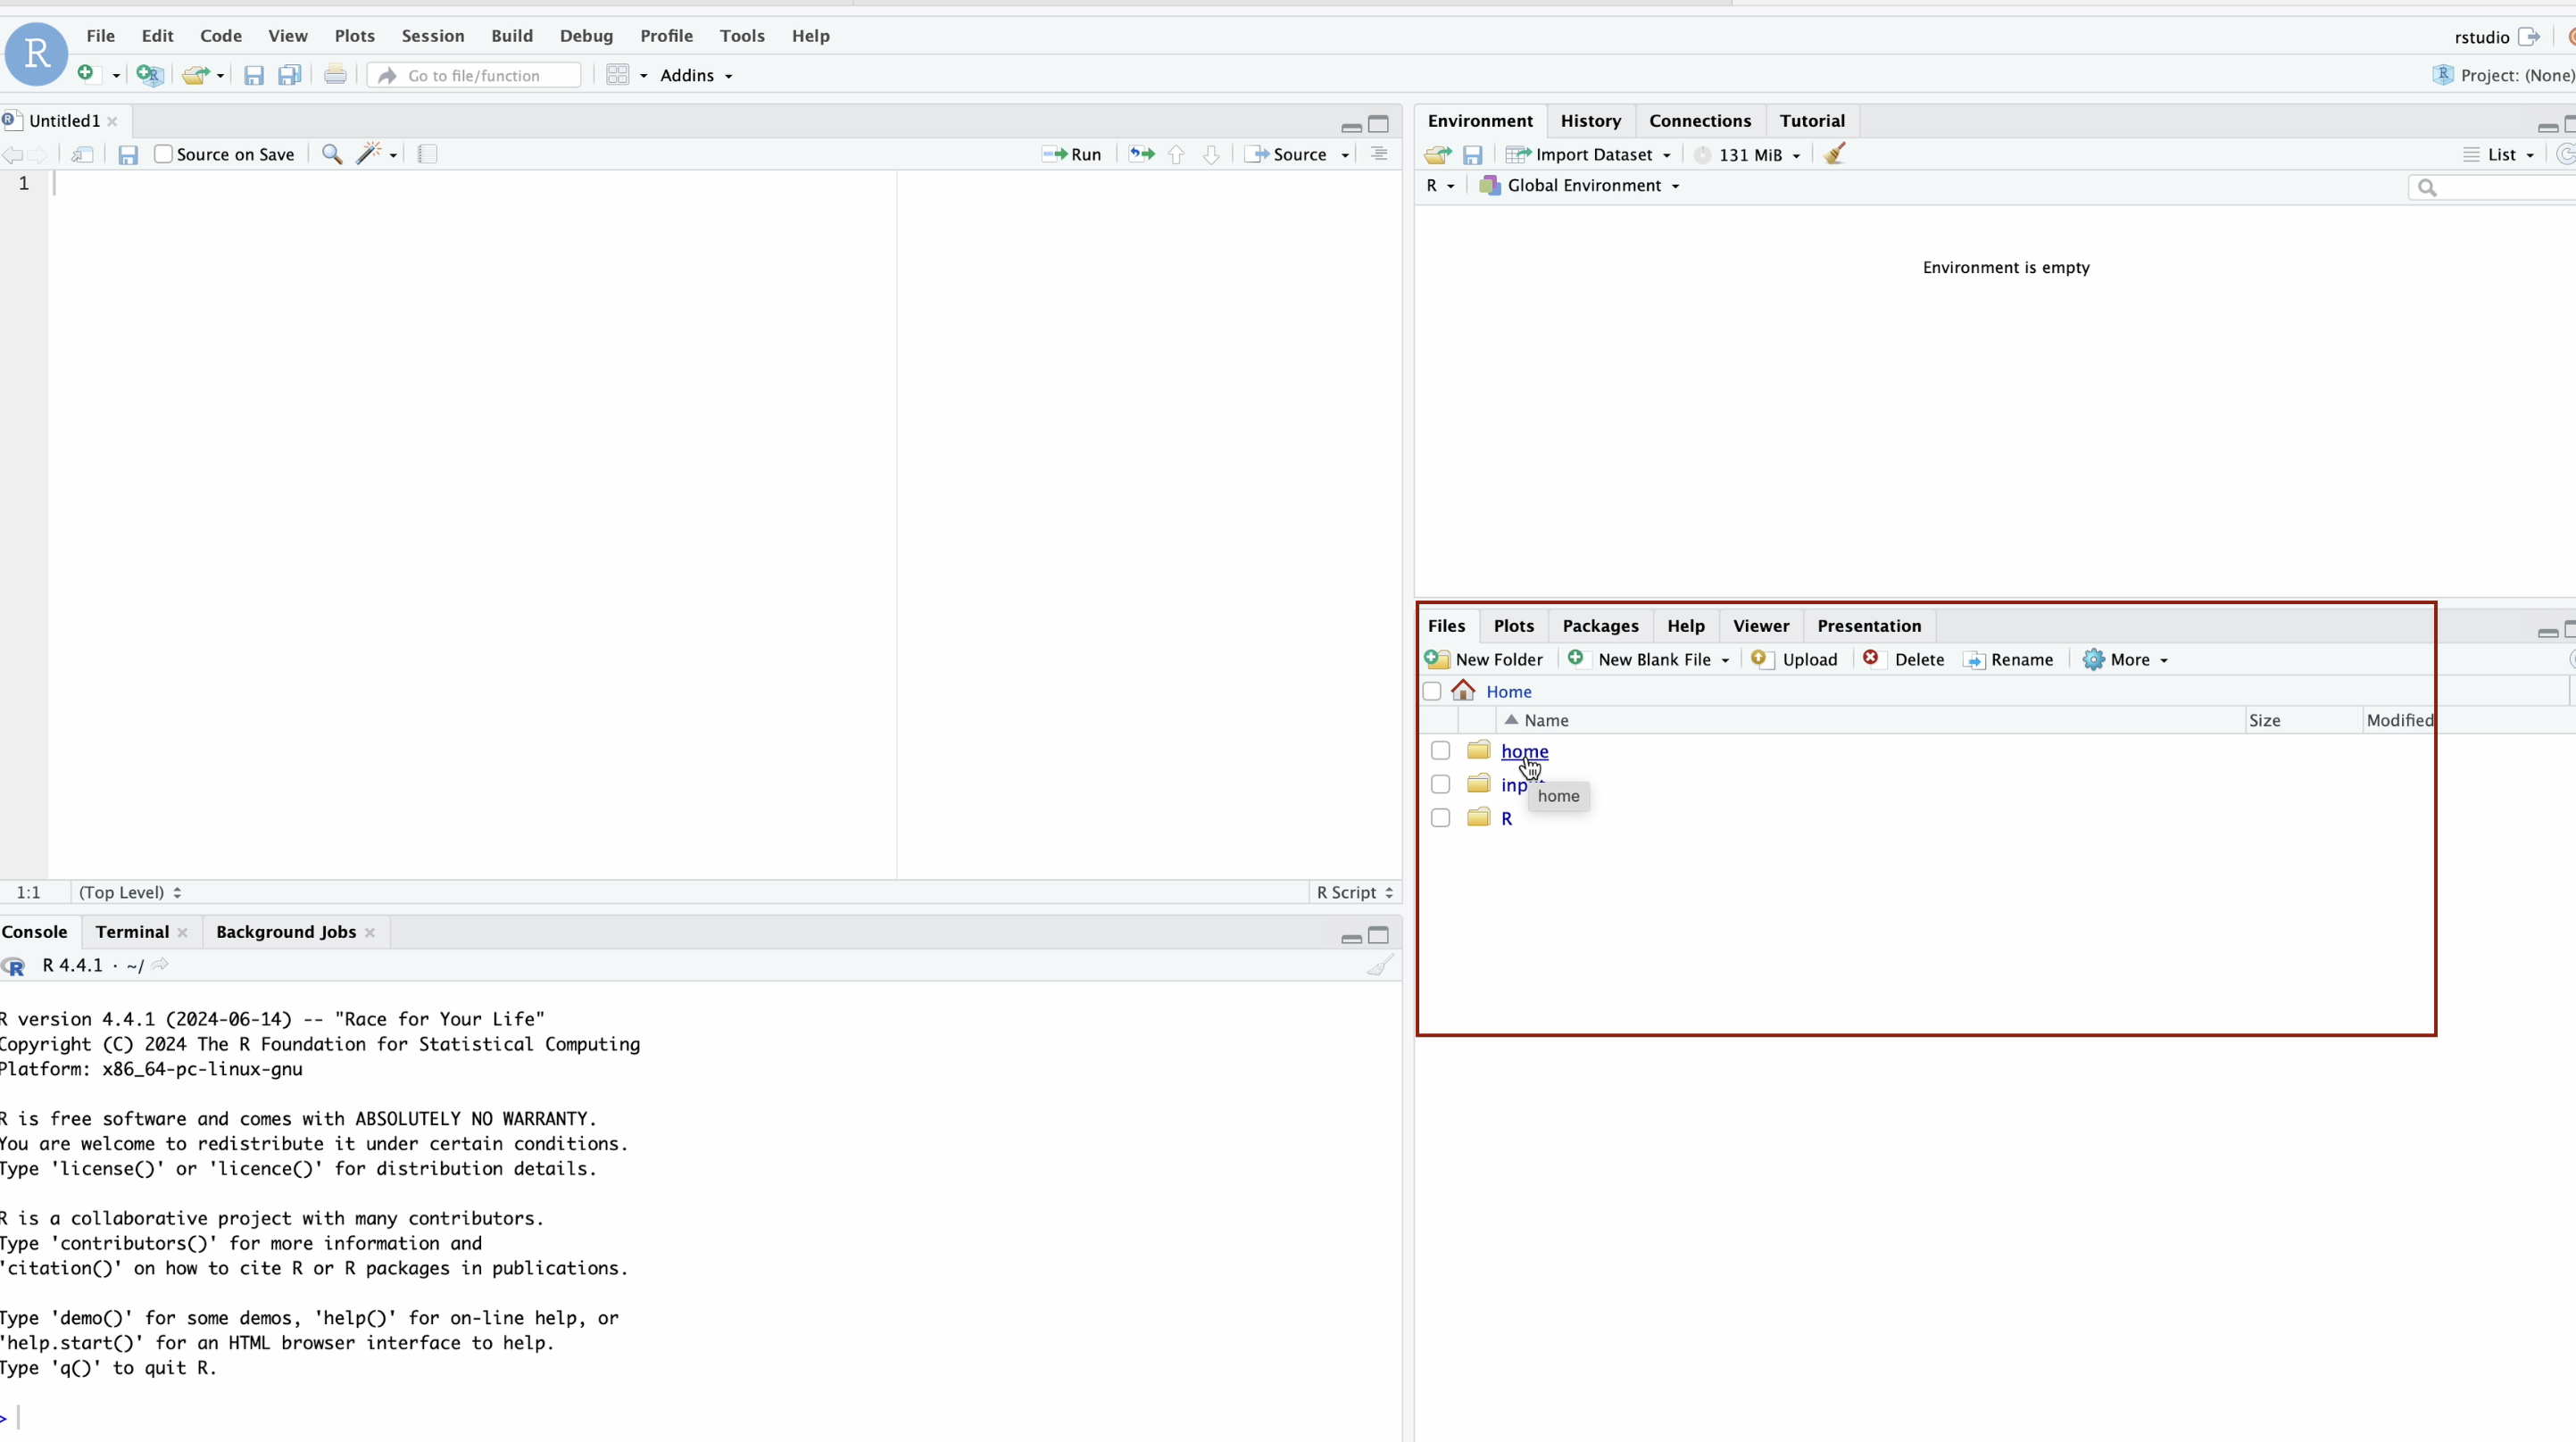
Task: Enable Source on Save checkbox
Action: pos(164,154)
